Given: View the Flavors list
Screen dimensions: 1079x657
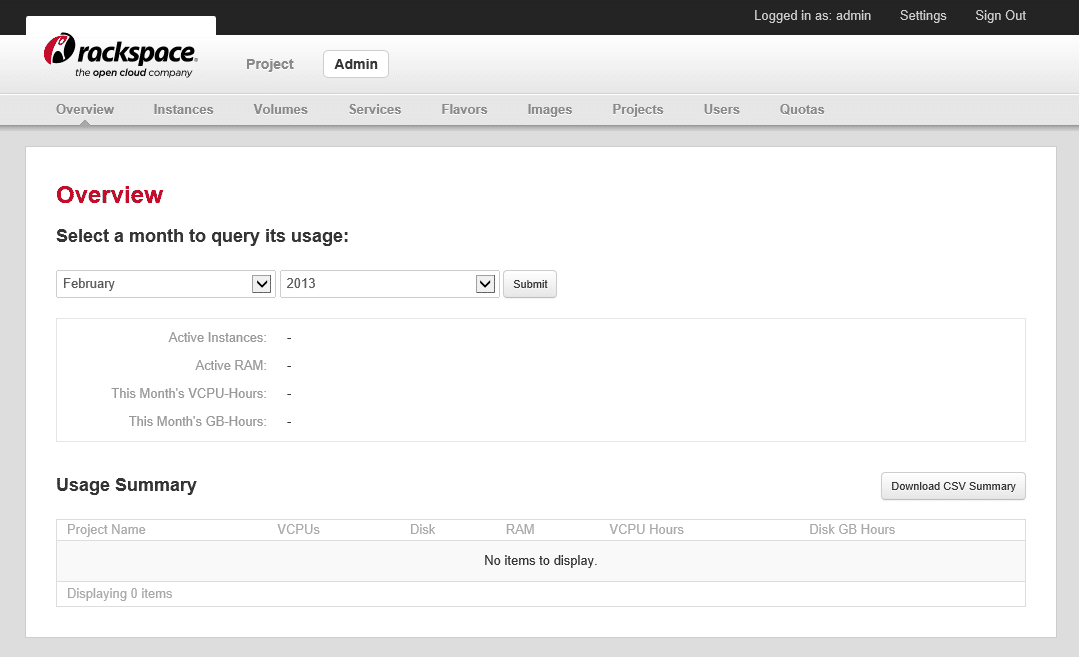Looking at the screenshot, I should [464, 109].
